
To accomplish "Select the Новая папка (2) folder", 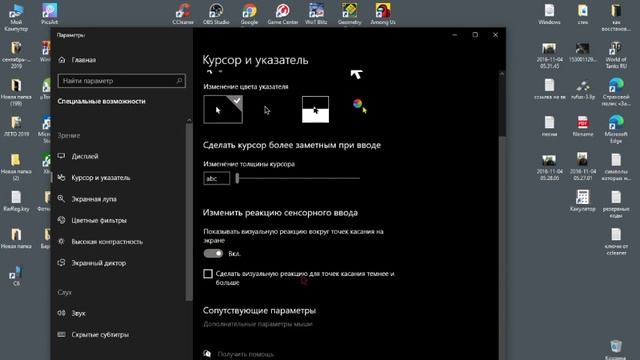I will coord(16,167).
